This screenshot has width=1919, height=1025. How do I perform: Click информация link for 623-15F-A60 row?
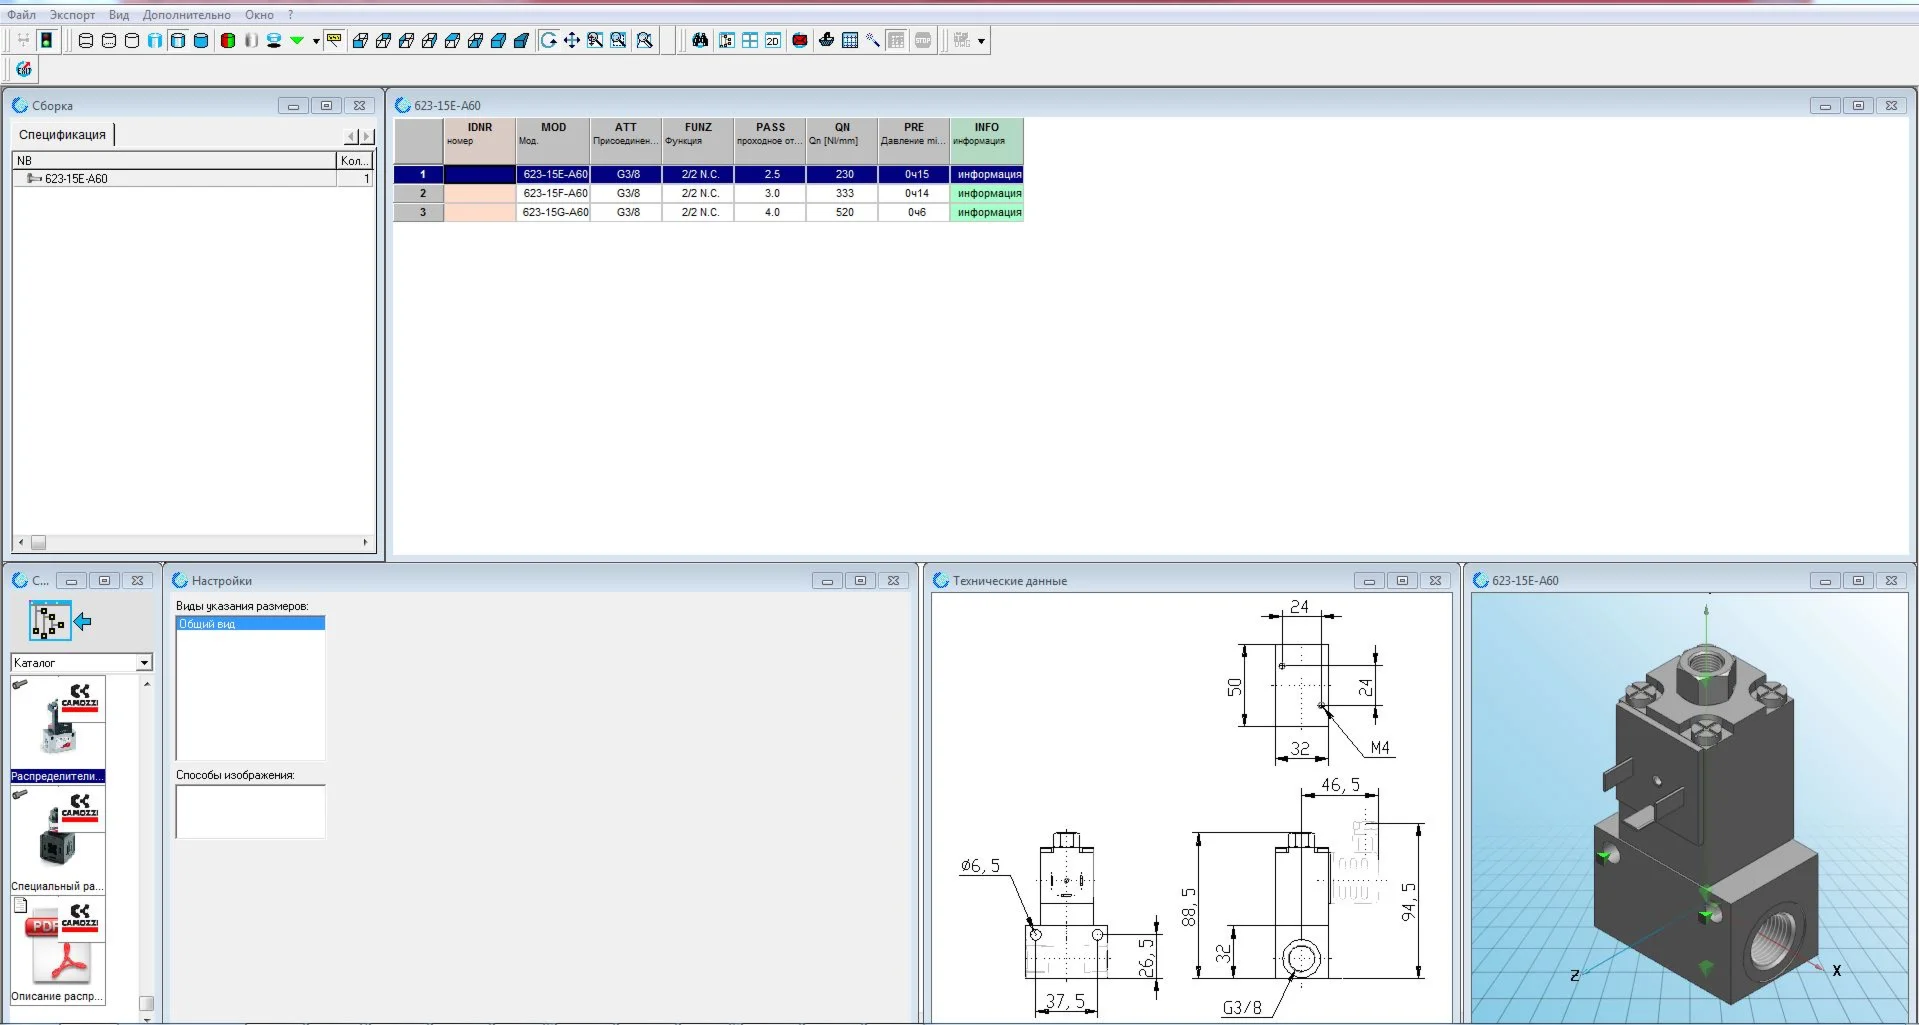(x=988, y=193)
